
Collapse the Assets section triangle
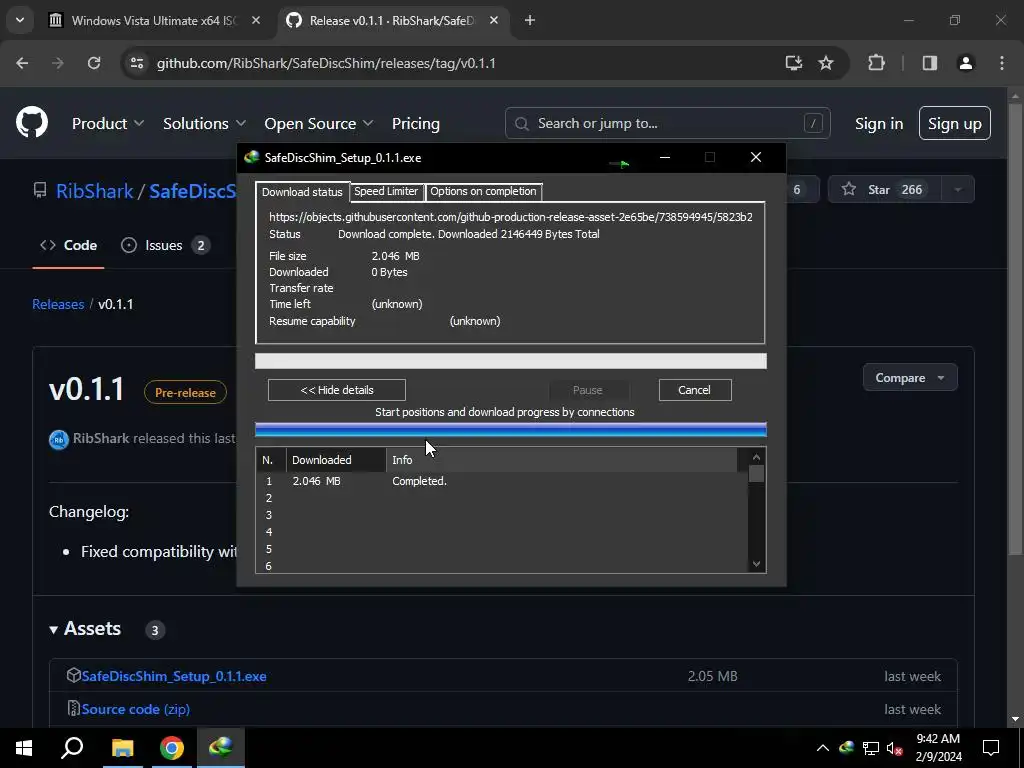[54, 630]
